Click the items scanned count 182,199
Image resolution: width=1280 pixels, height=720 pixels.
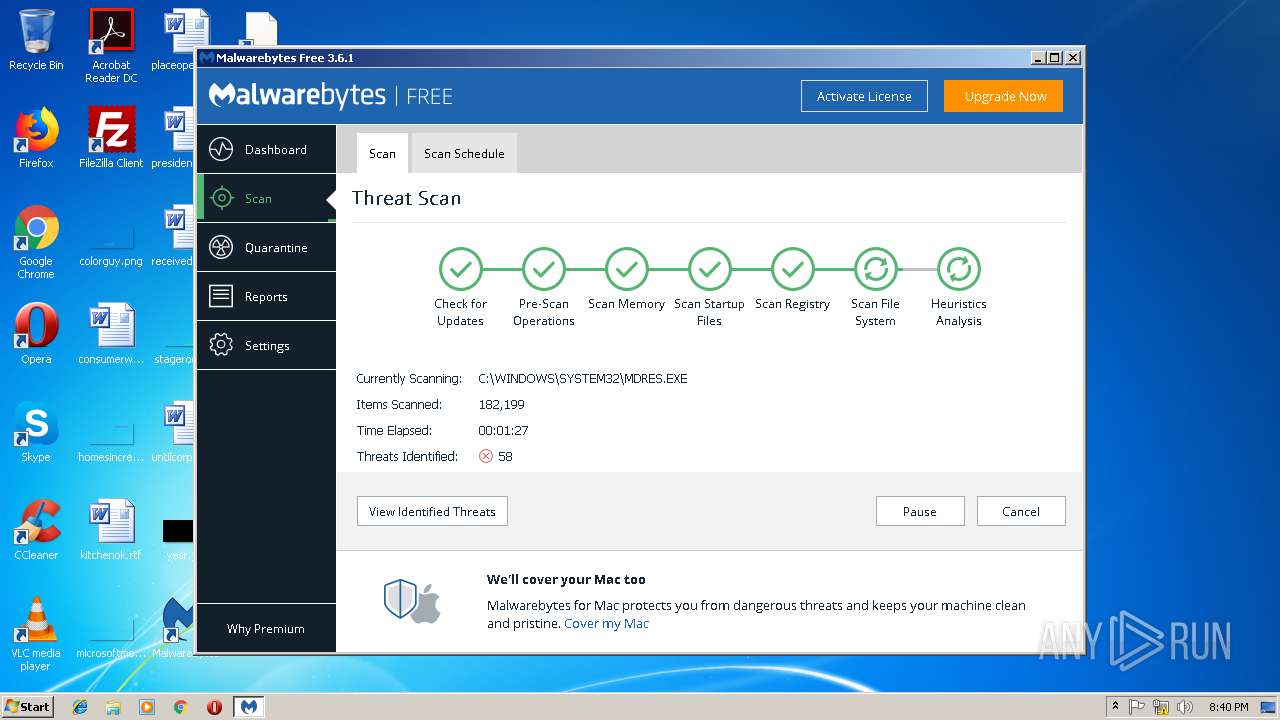point(501,405)
